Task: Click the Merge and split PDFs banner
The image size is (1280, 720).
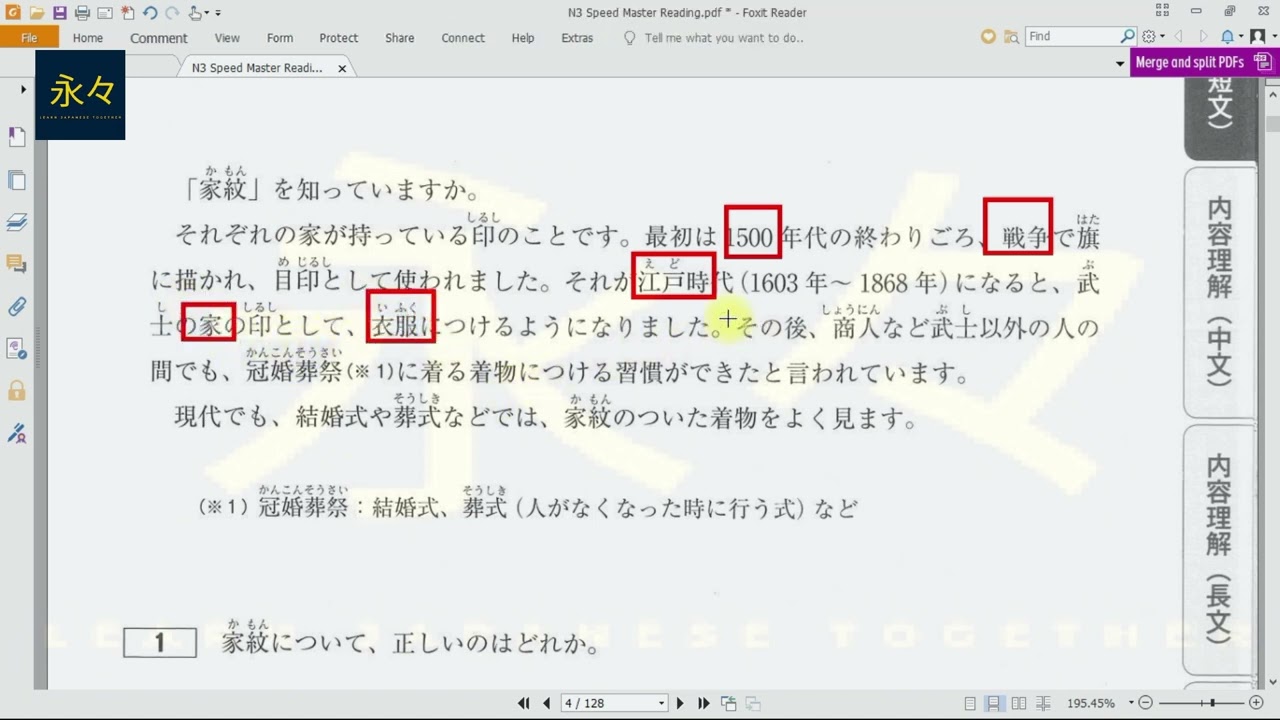Action: coord(1203,62)
